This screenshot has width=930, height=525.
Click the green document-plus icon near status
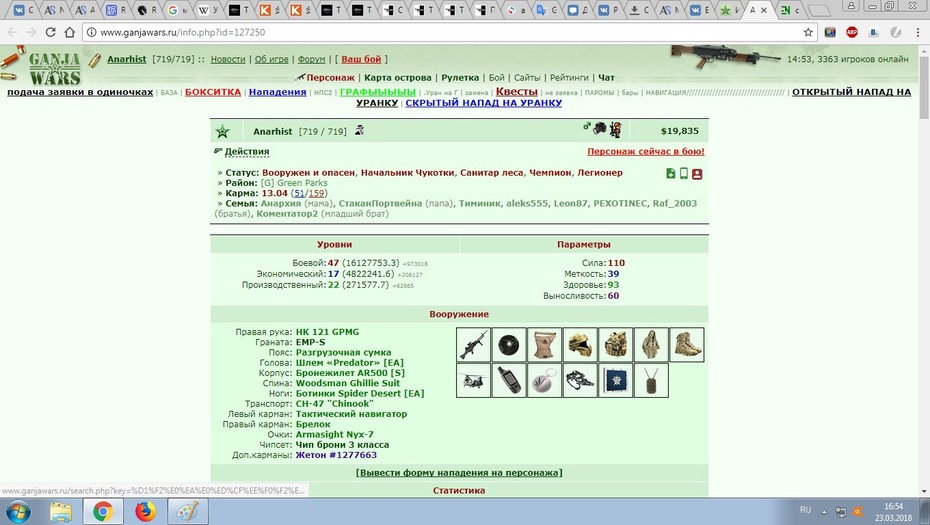[x=671, y=173]
